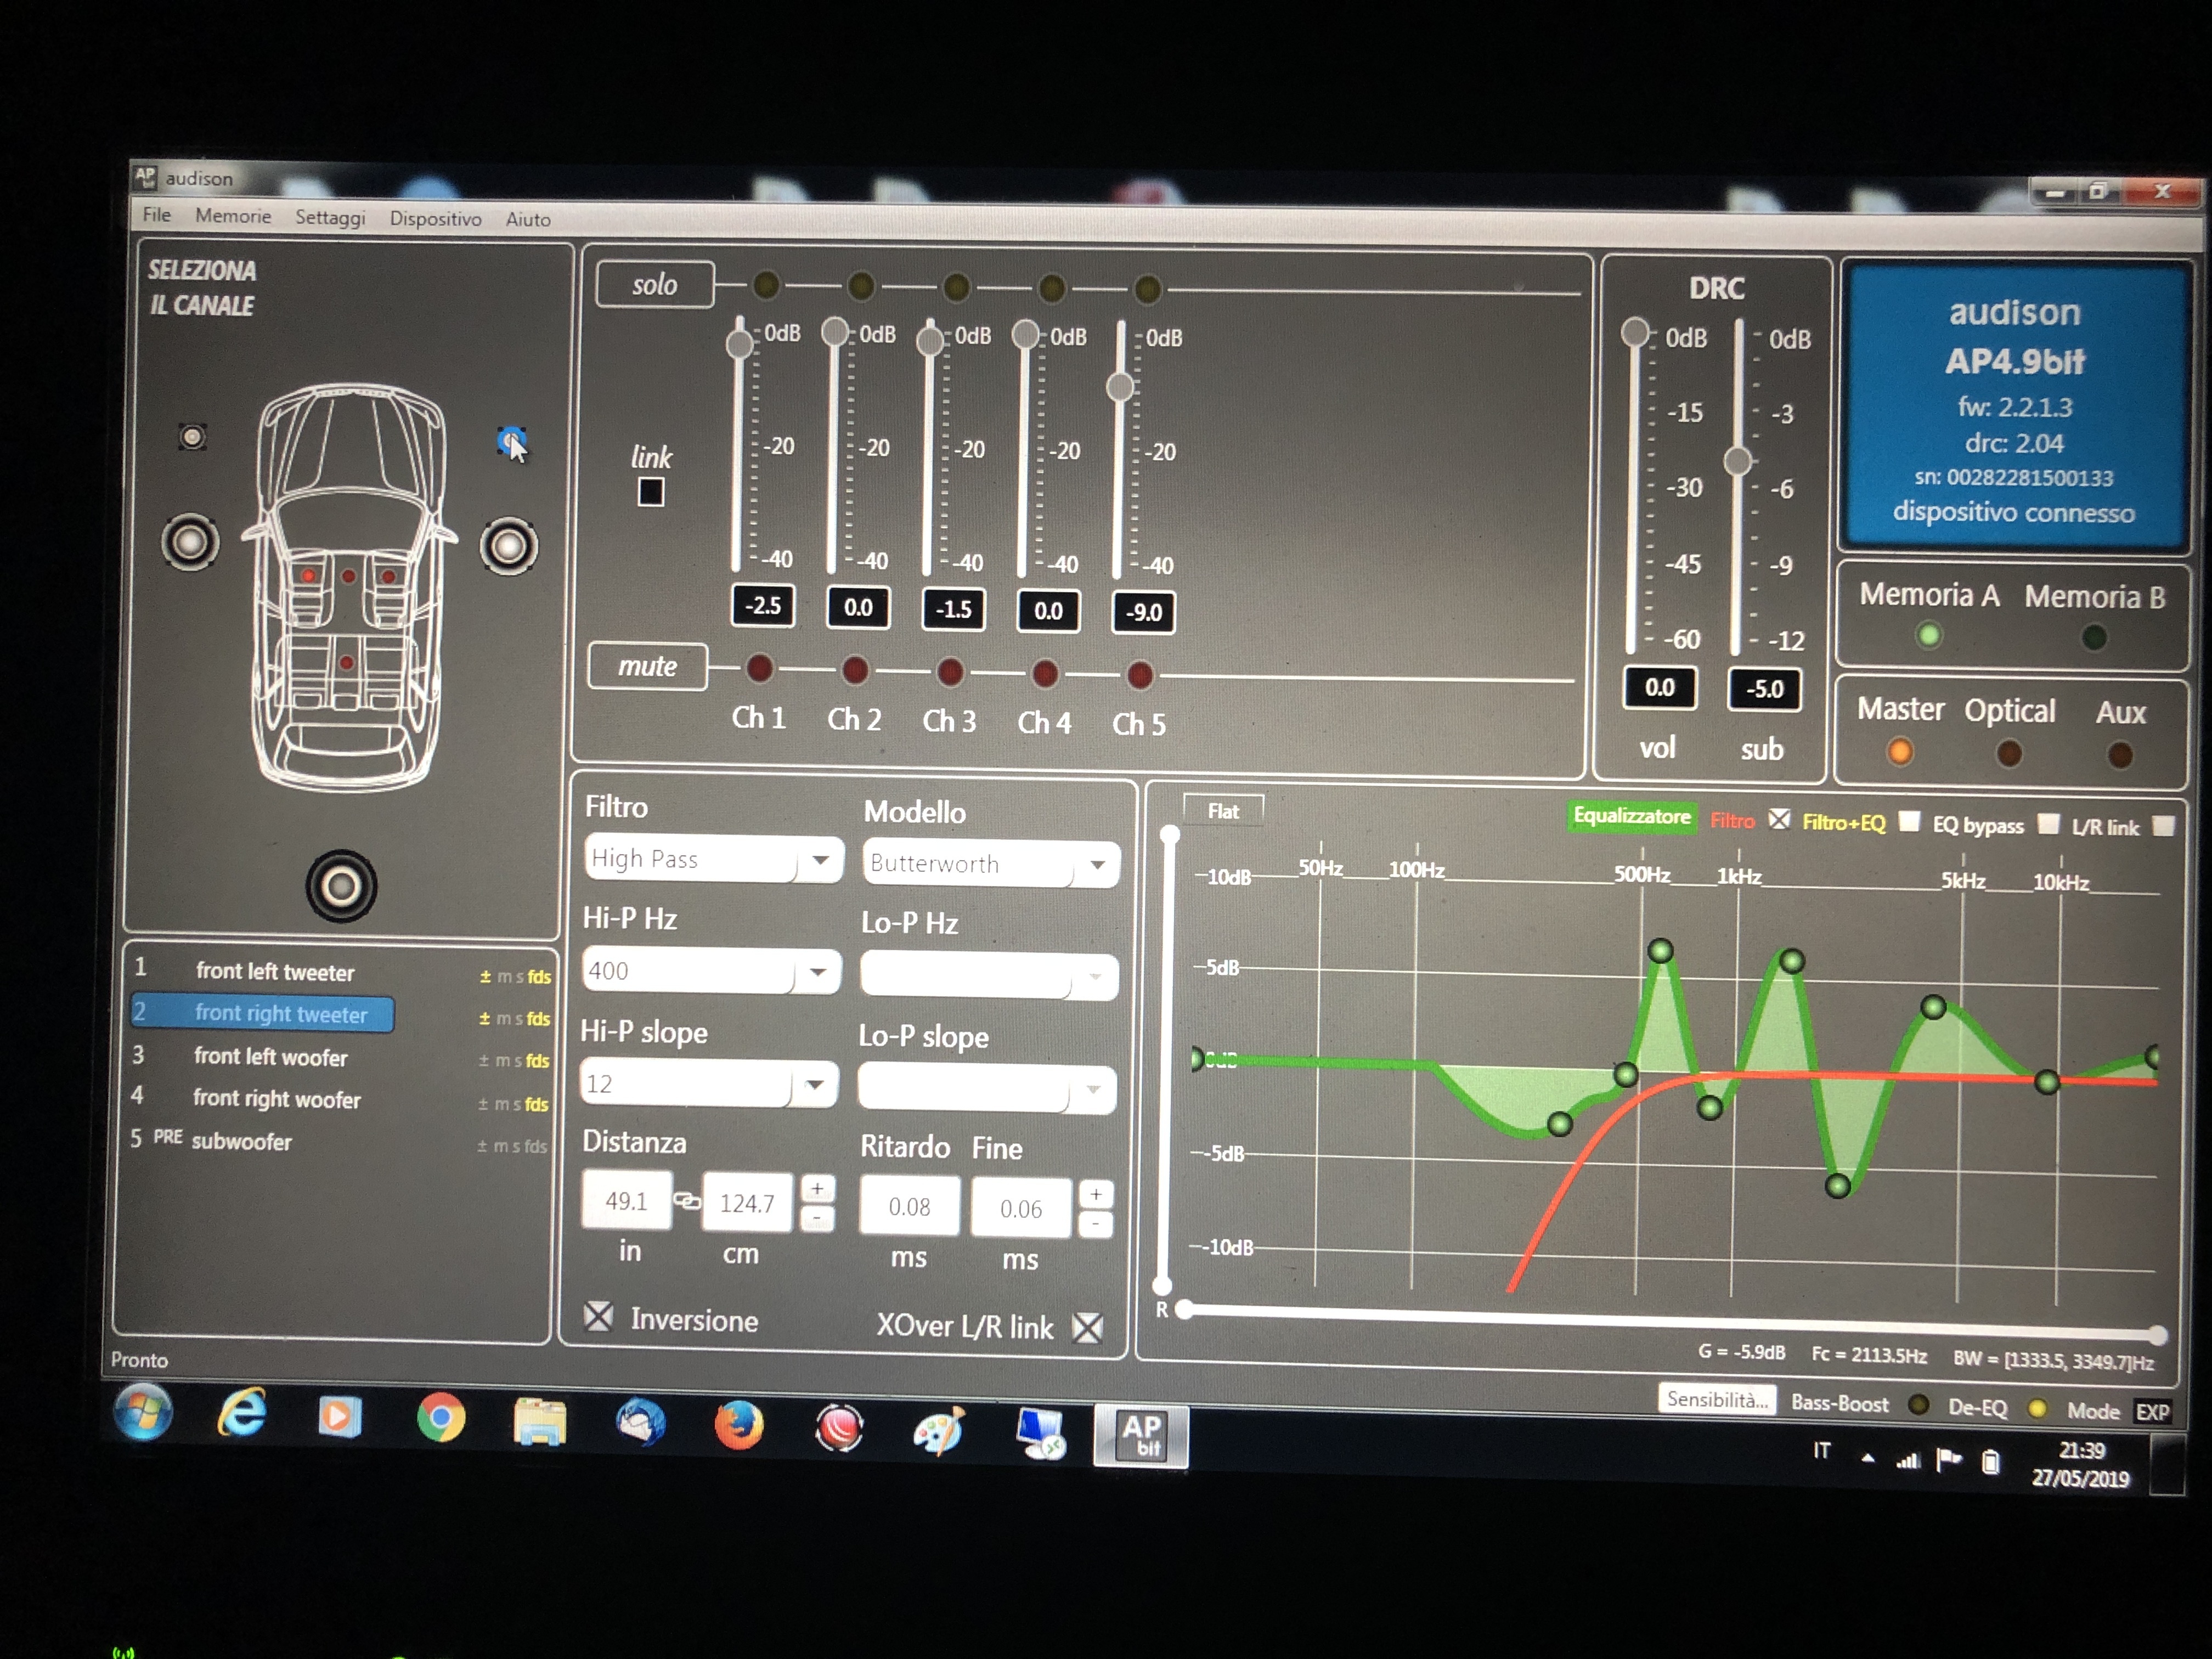This screenshot has height=1659, width=2212.
Task: Click the in/cm chain link icon
Action: click(x=687, y=1201)
